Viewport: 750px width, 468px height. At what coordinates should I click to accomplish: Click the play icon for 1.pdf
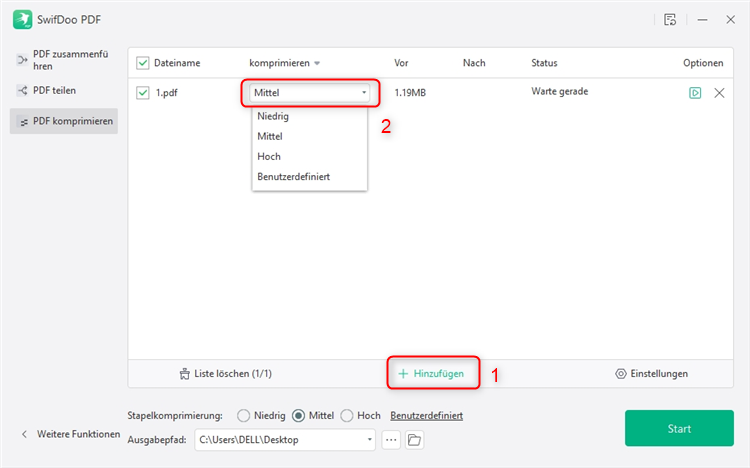click(x=695, y=93)
